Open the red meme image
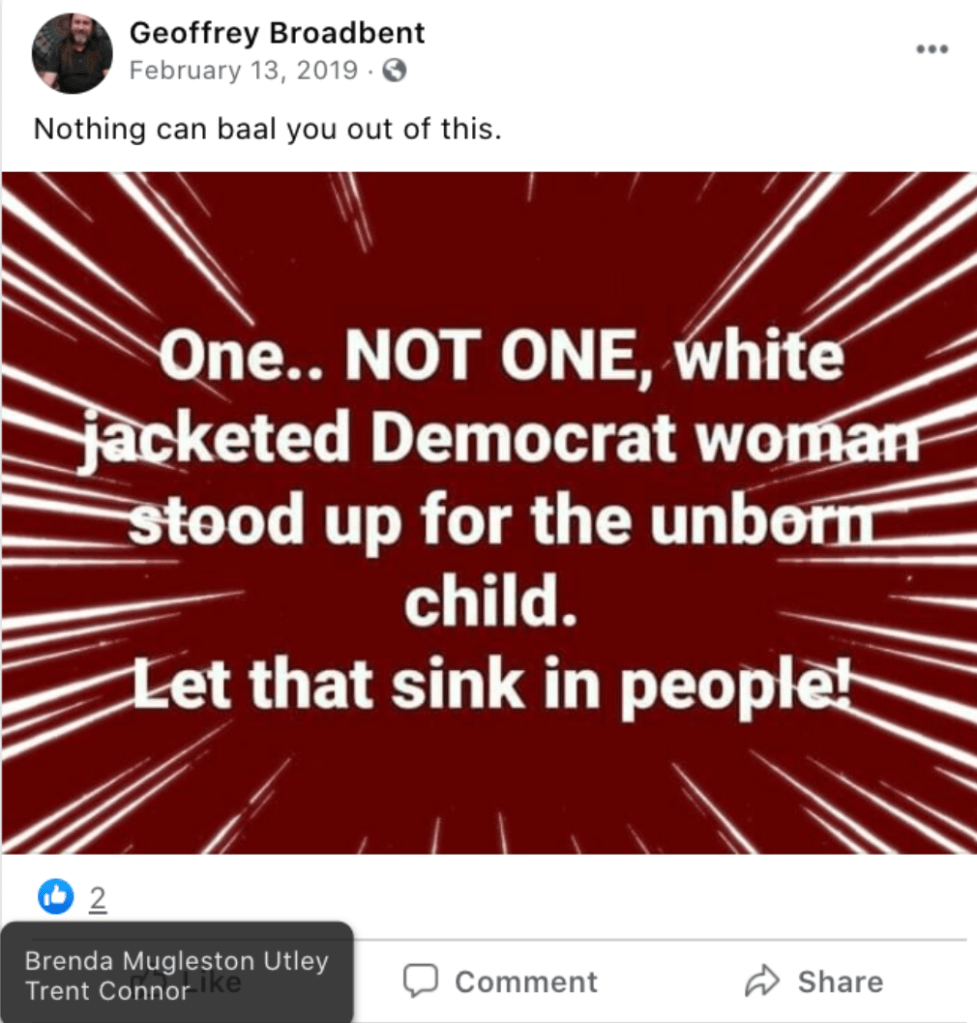 coord(489,513)
